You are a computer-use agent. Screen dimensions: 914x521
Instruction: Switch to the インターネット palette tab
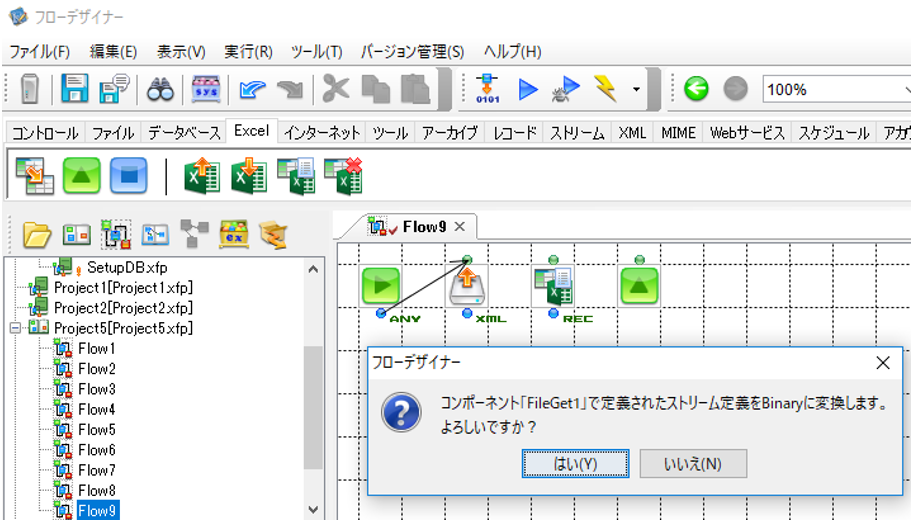click(322, 133)
